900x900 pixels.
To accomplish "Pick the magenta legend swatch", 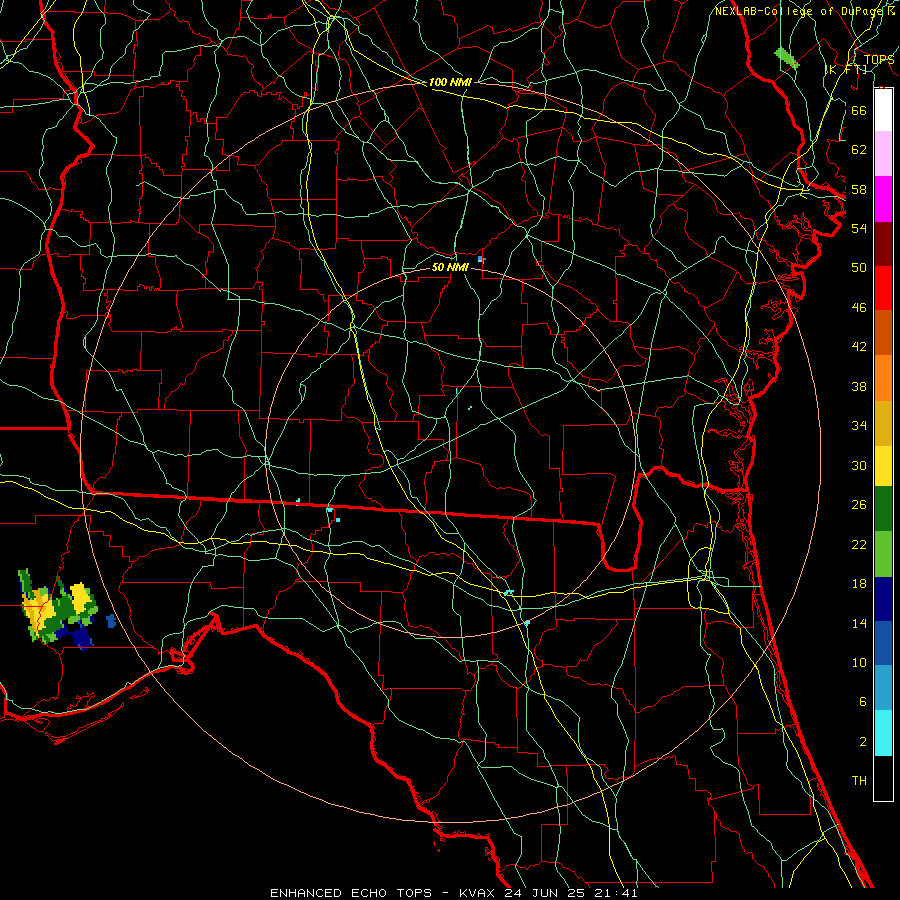I will point(883,199).
